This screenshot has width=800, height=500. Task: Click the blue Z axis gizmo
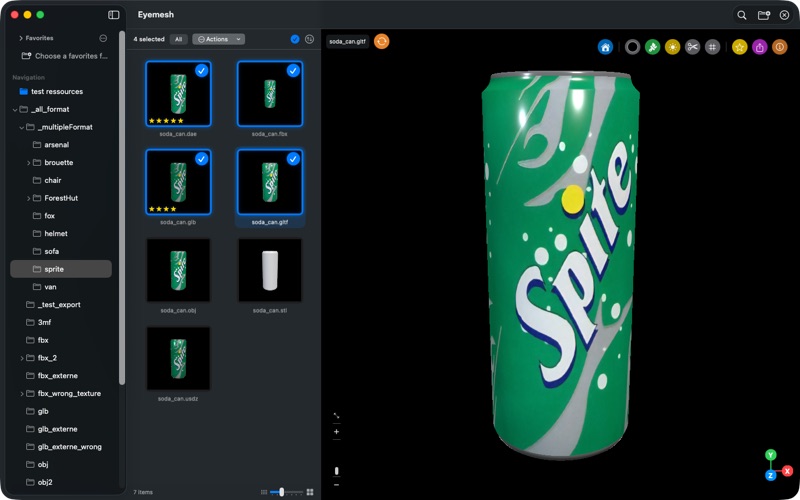[770, 476]
